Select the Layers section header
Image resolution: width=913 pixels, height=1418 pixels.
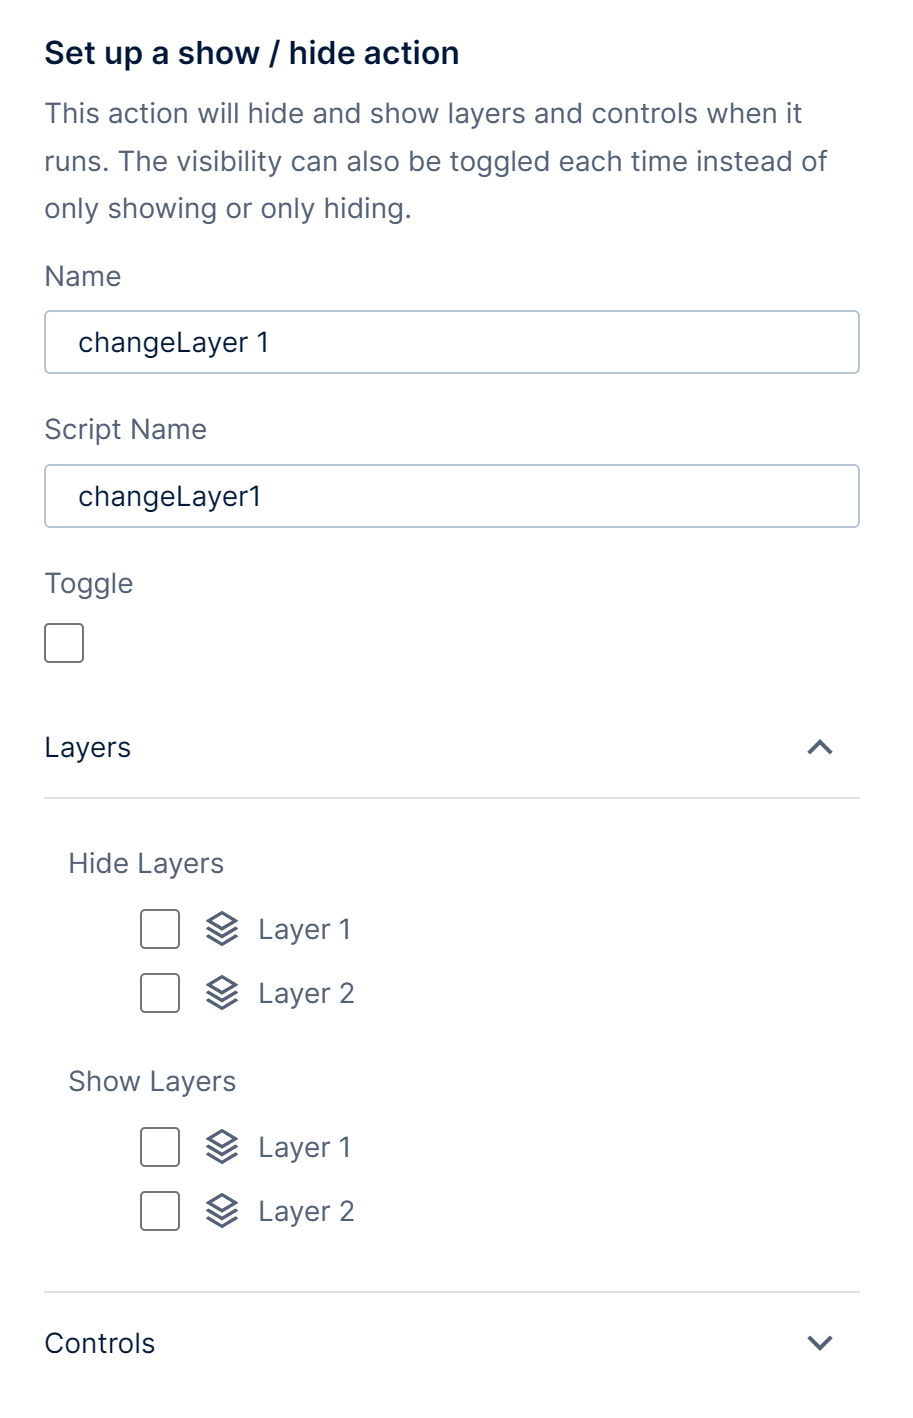click(88, 746)
